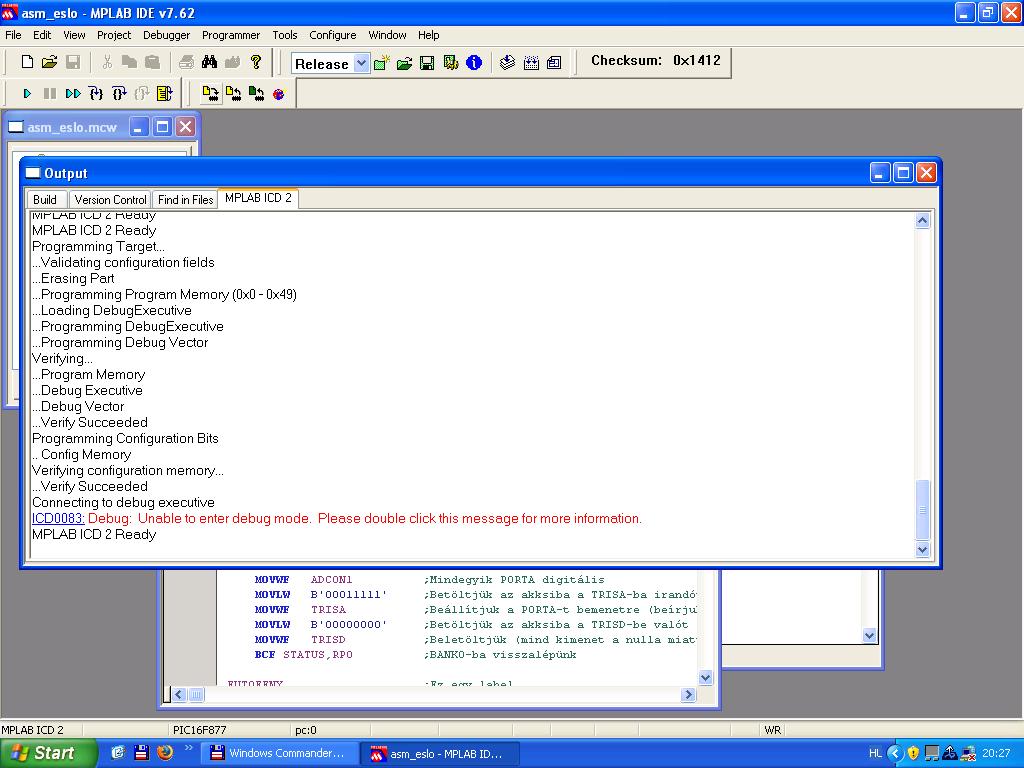
Task: Launch Firefox from the quick launch bar
Action: [165, 753]
